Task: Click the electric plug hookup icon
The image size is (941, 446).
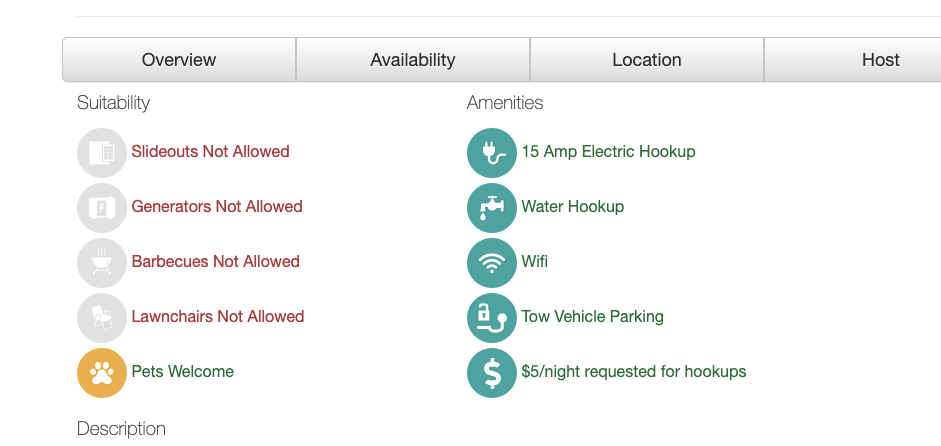Action: point(492,152)
